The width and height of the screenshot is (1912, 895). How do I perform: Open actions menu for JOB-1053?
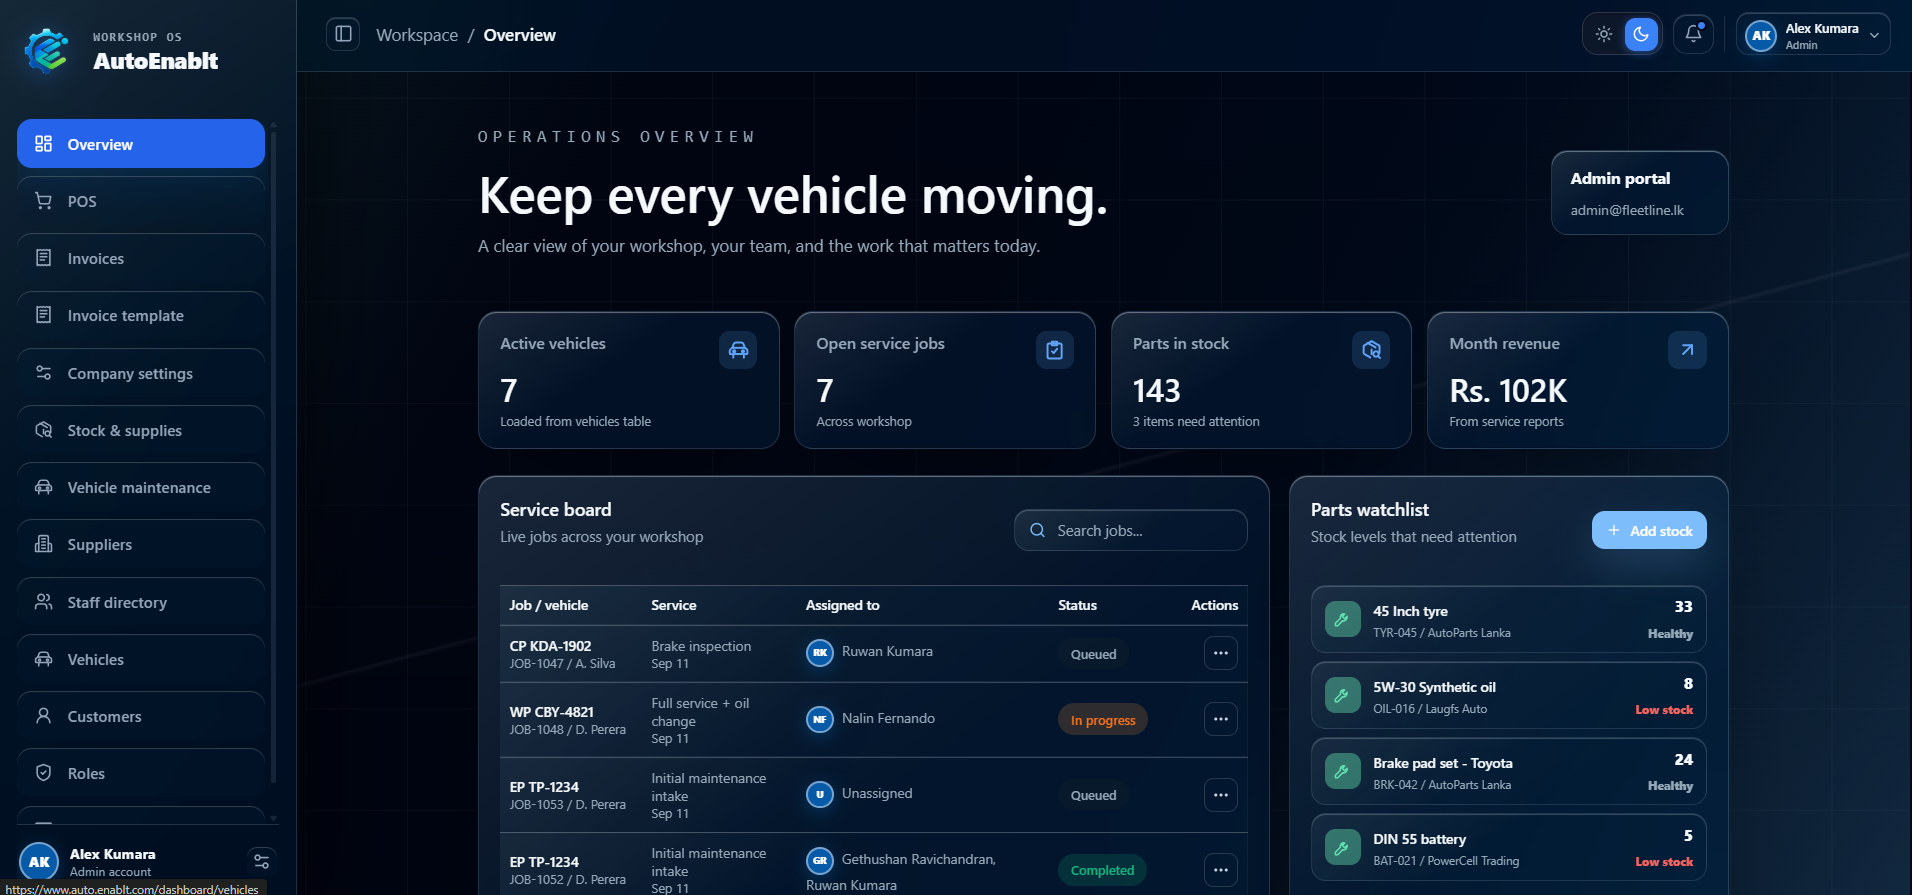(x=1221, y=795)
